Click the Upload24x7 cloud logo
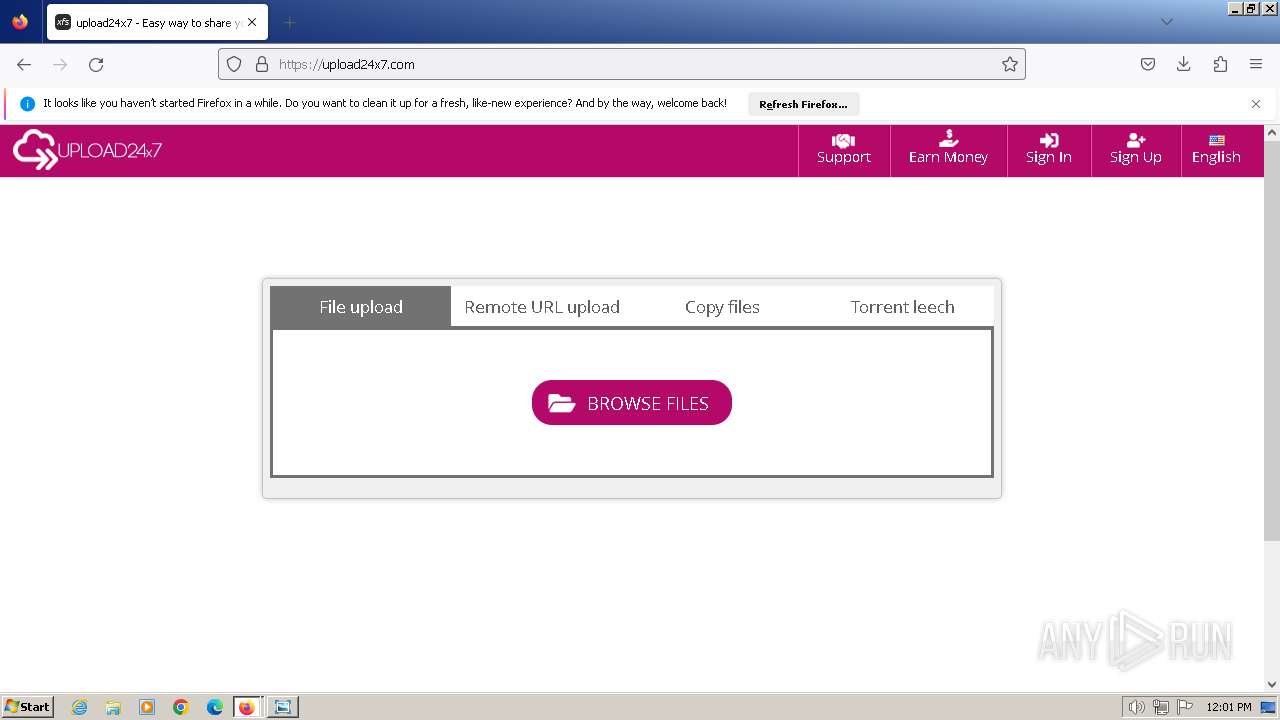 87,150
